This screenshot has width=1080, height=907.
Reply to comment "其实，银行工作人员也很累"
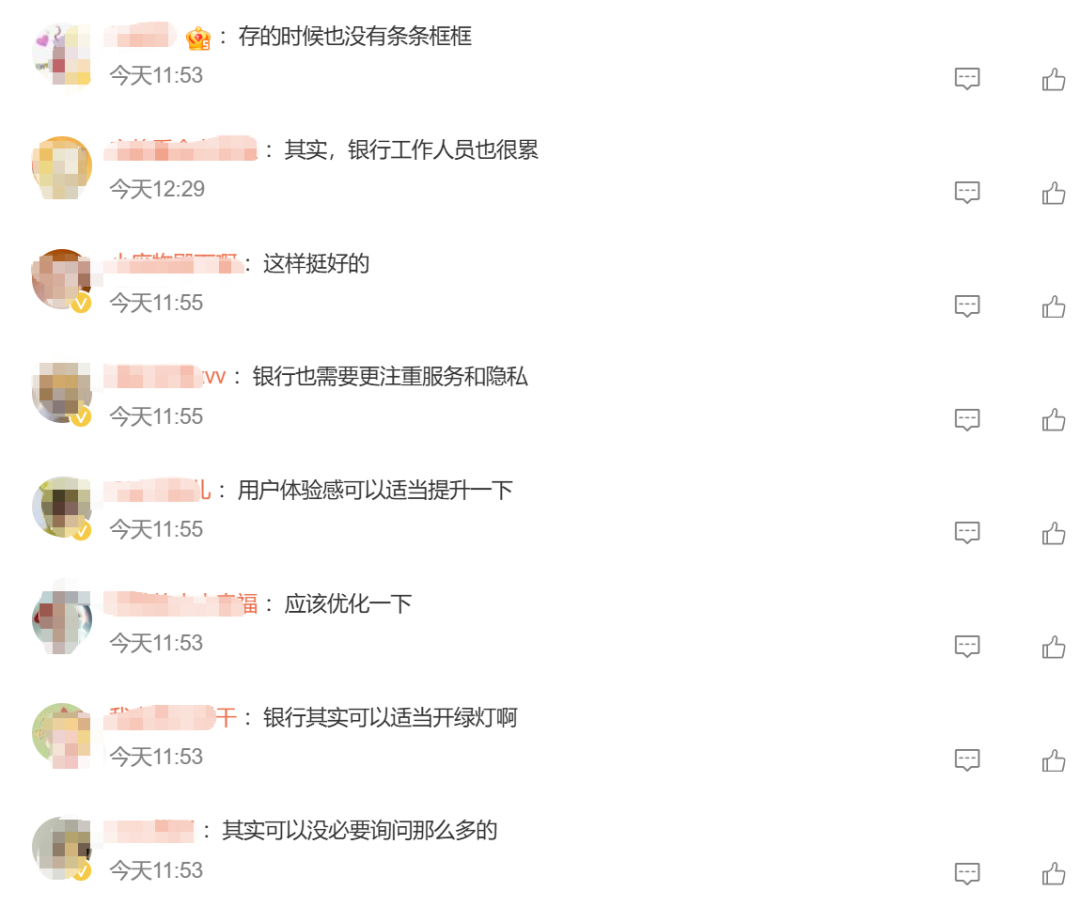[x=967, y=193]
